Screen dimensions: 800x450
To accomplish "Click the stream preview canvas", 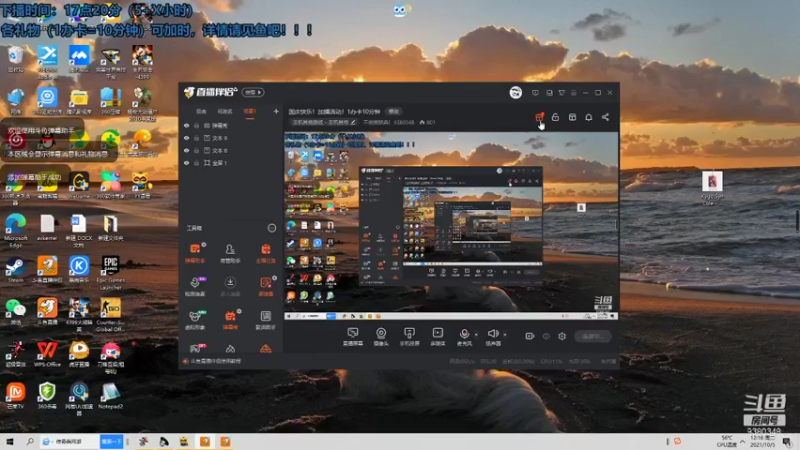I will 451,226.
